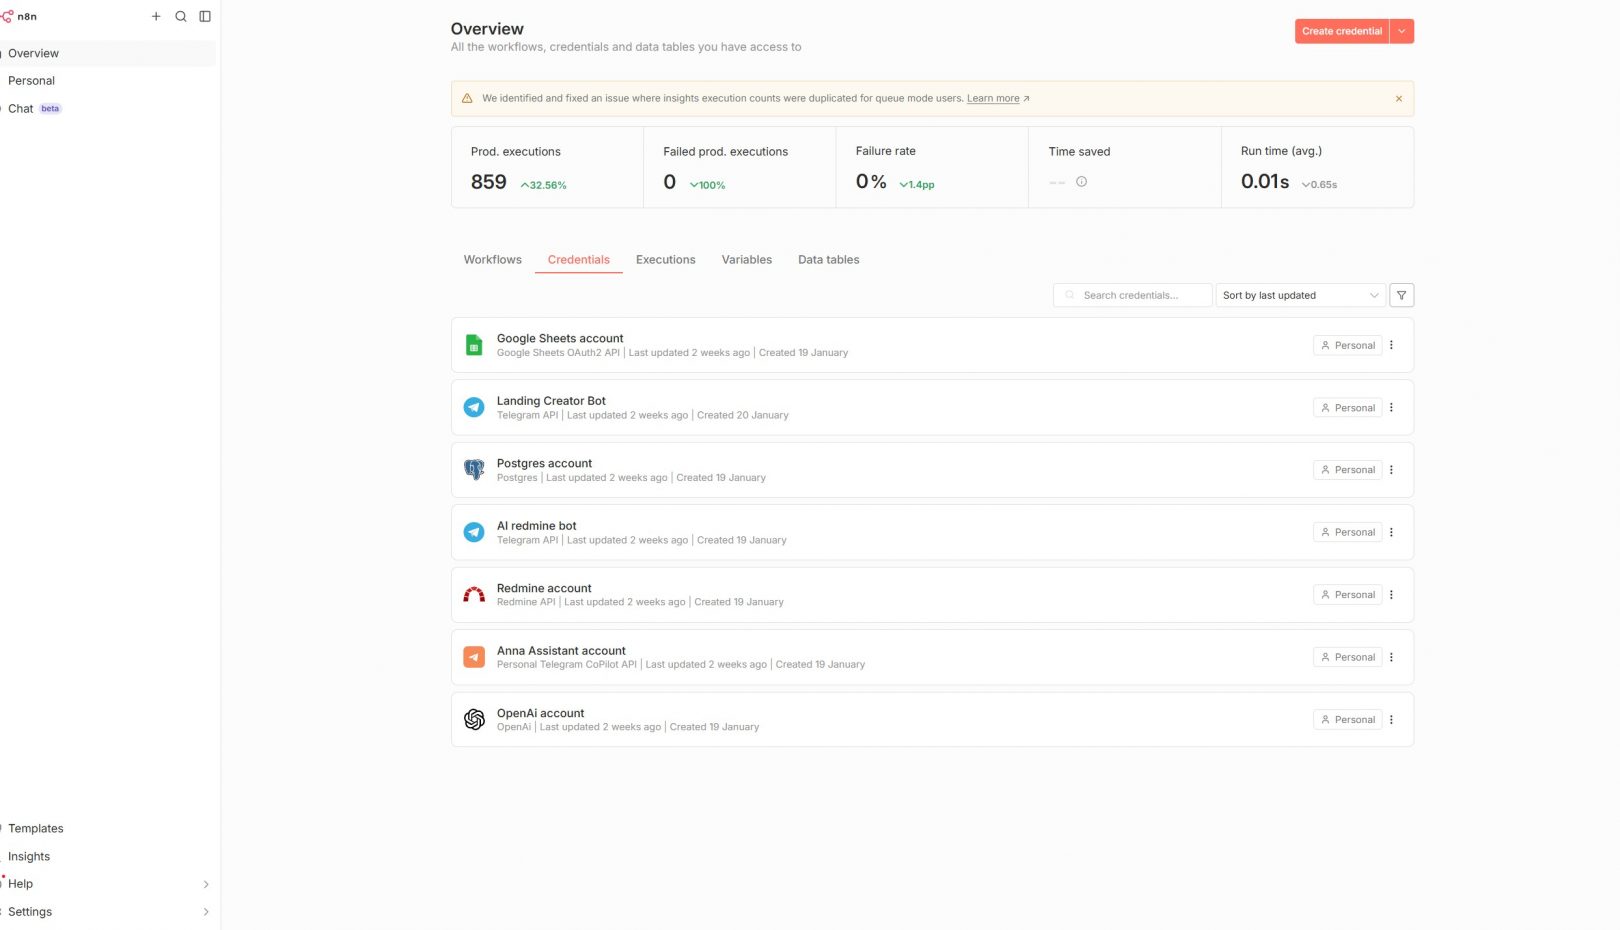Open three-dot menu for OpenAi account
This screenshot has height=930, width=1620.
coord(1391,720)
